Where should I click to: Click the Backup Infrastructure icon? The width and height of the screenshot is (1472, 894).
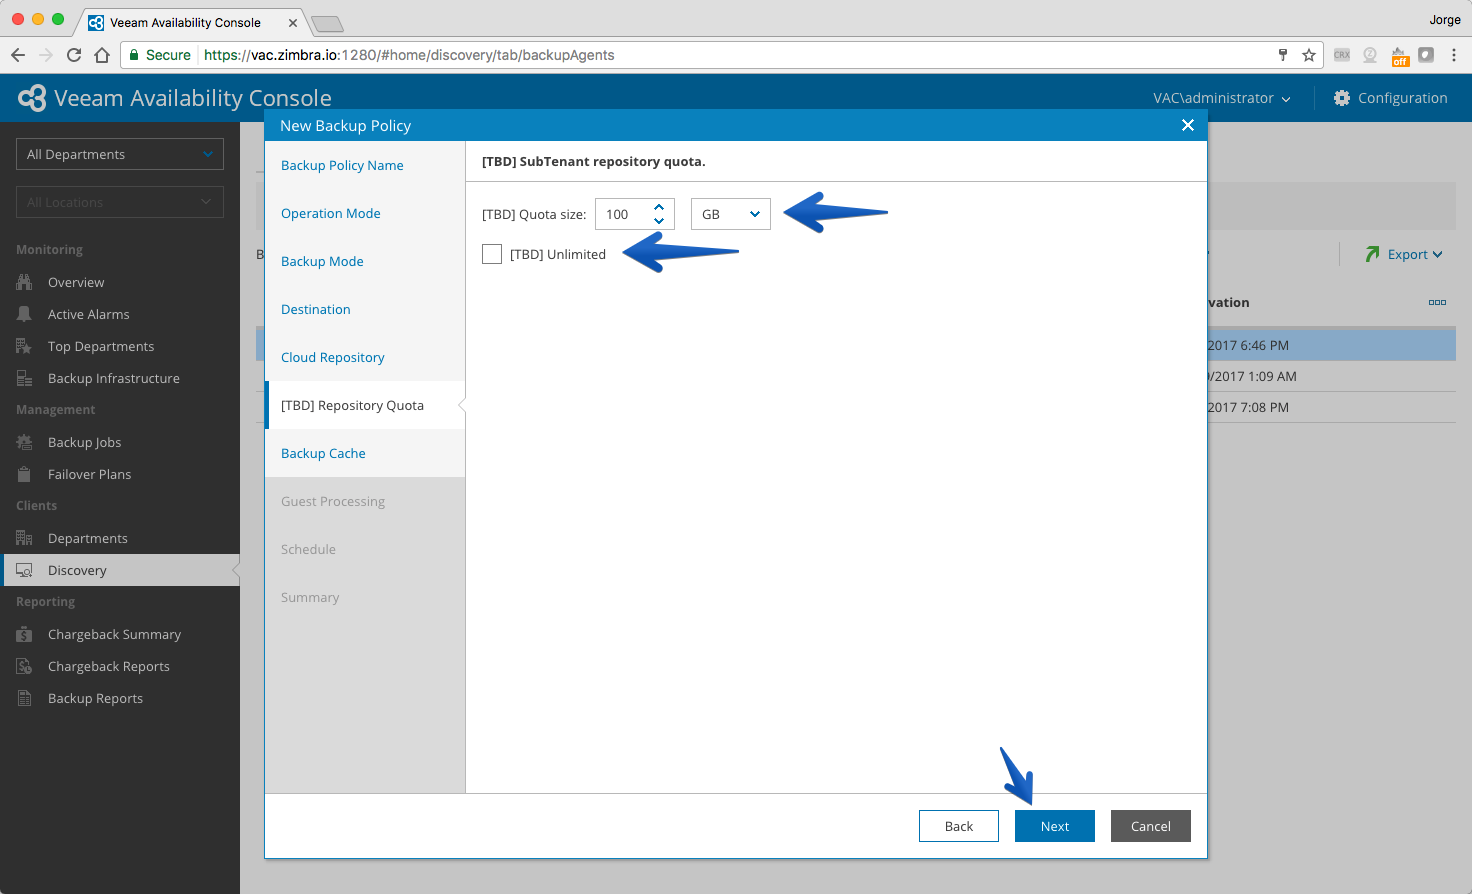(x=24, y=378)
